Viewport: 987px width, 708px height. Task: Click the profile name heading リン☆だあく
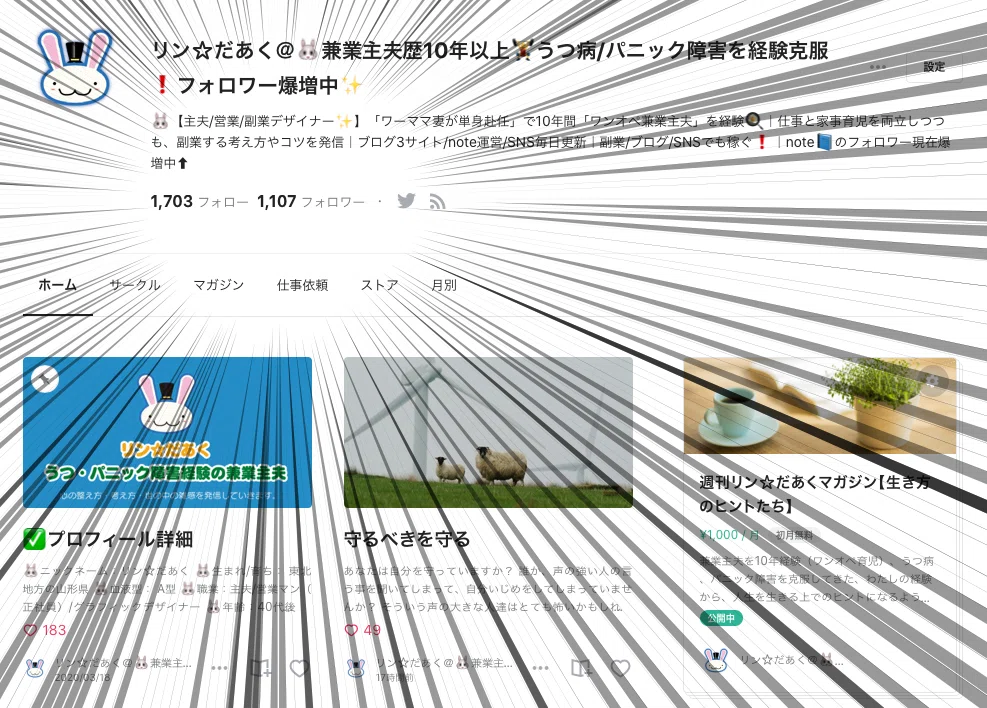490,67
